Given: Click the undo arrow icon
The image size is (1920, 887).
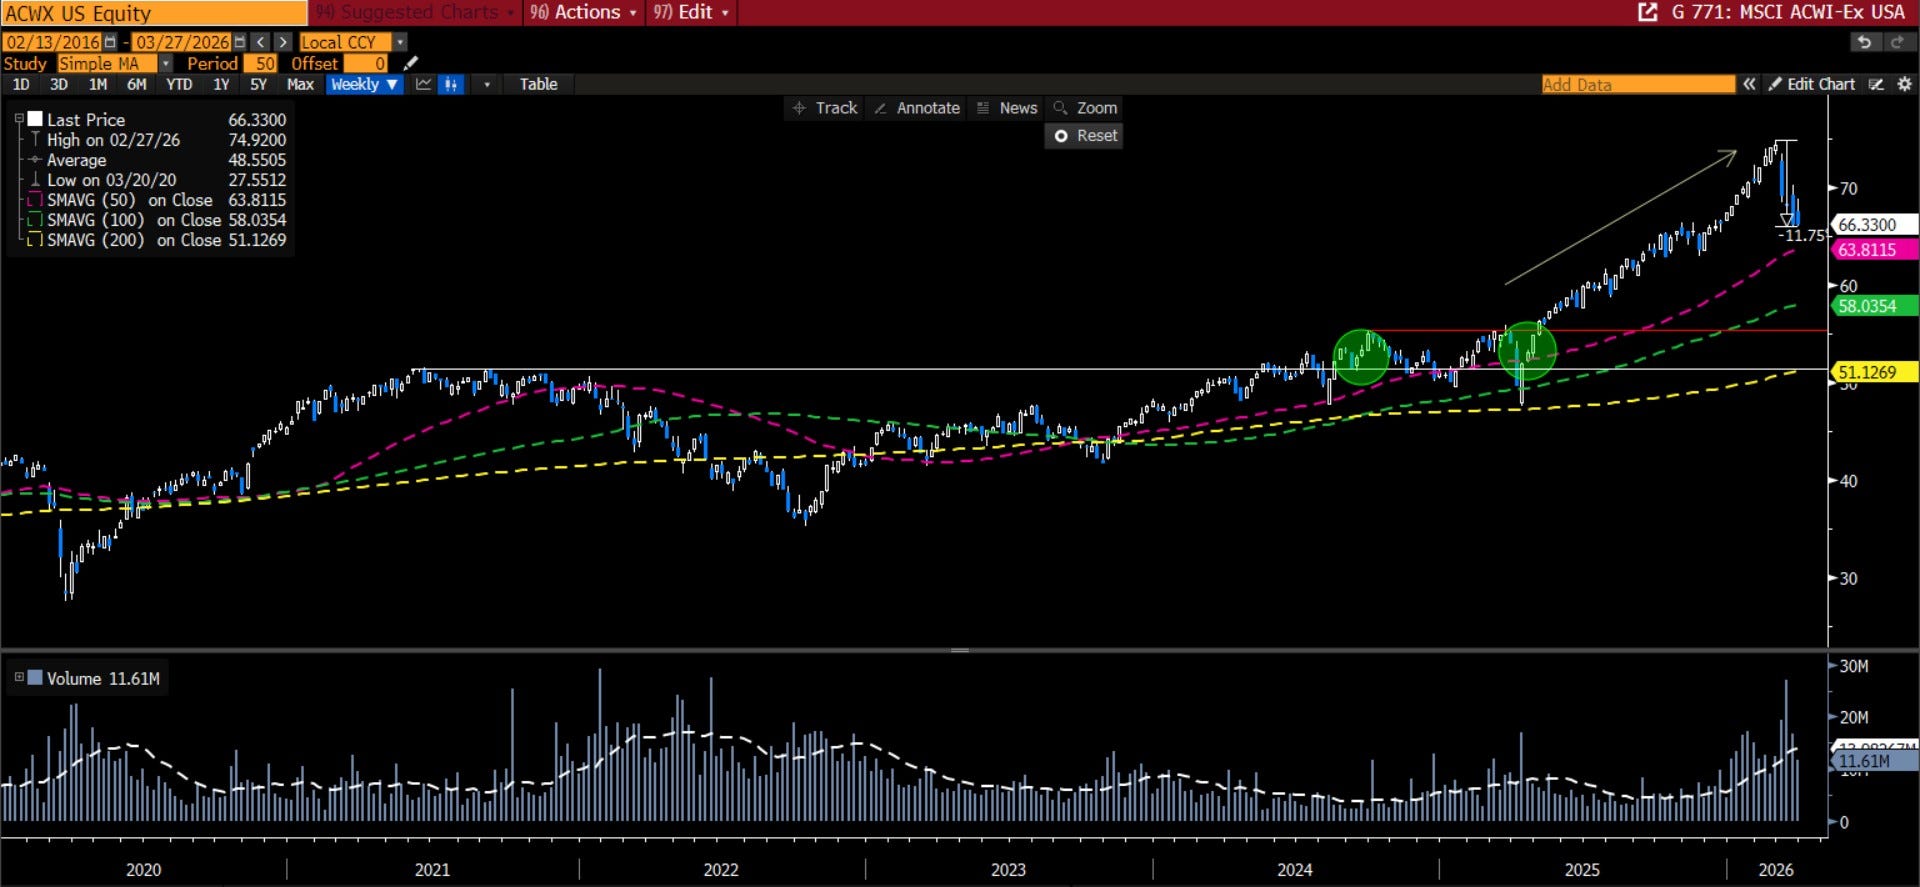Looking at the screenshot, I should pyautogui.click(x=1864, y=42).
